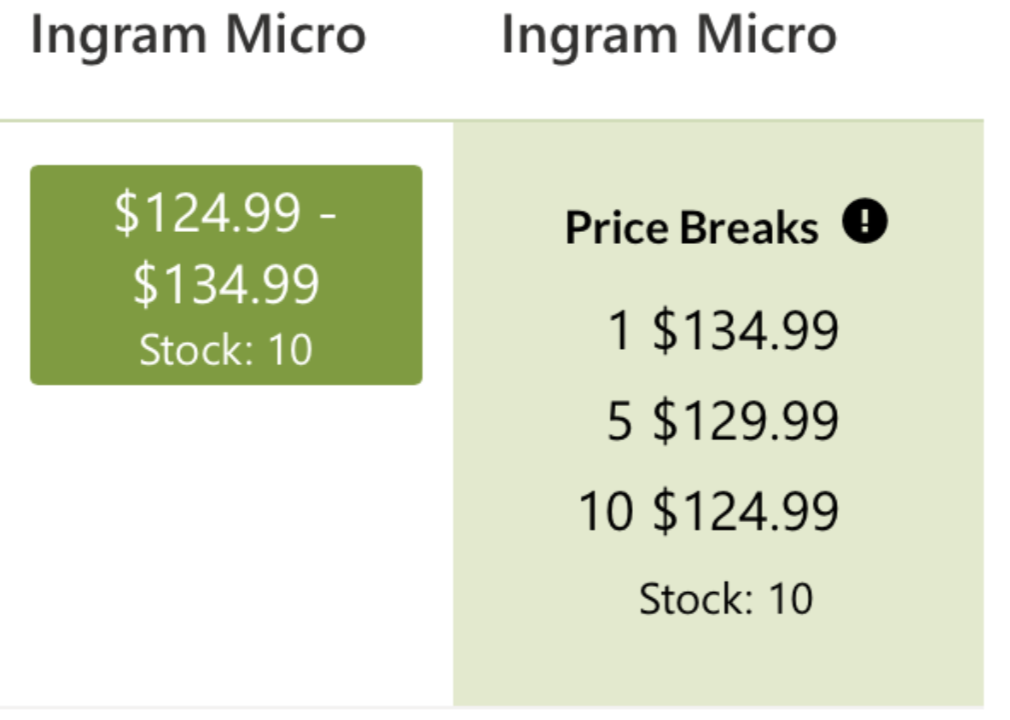
Task: Select the left Ingram Micro column header
Action: (198, 35)
